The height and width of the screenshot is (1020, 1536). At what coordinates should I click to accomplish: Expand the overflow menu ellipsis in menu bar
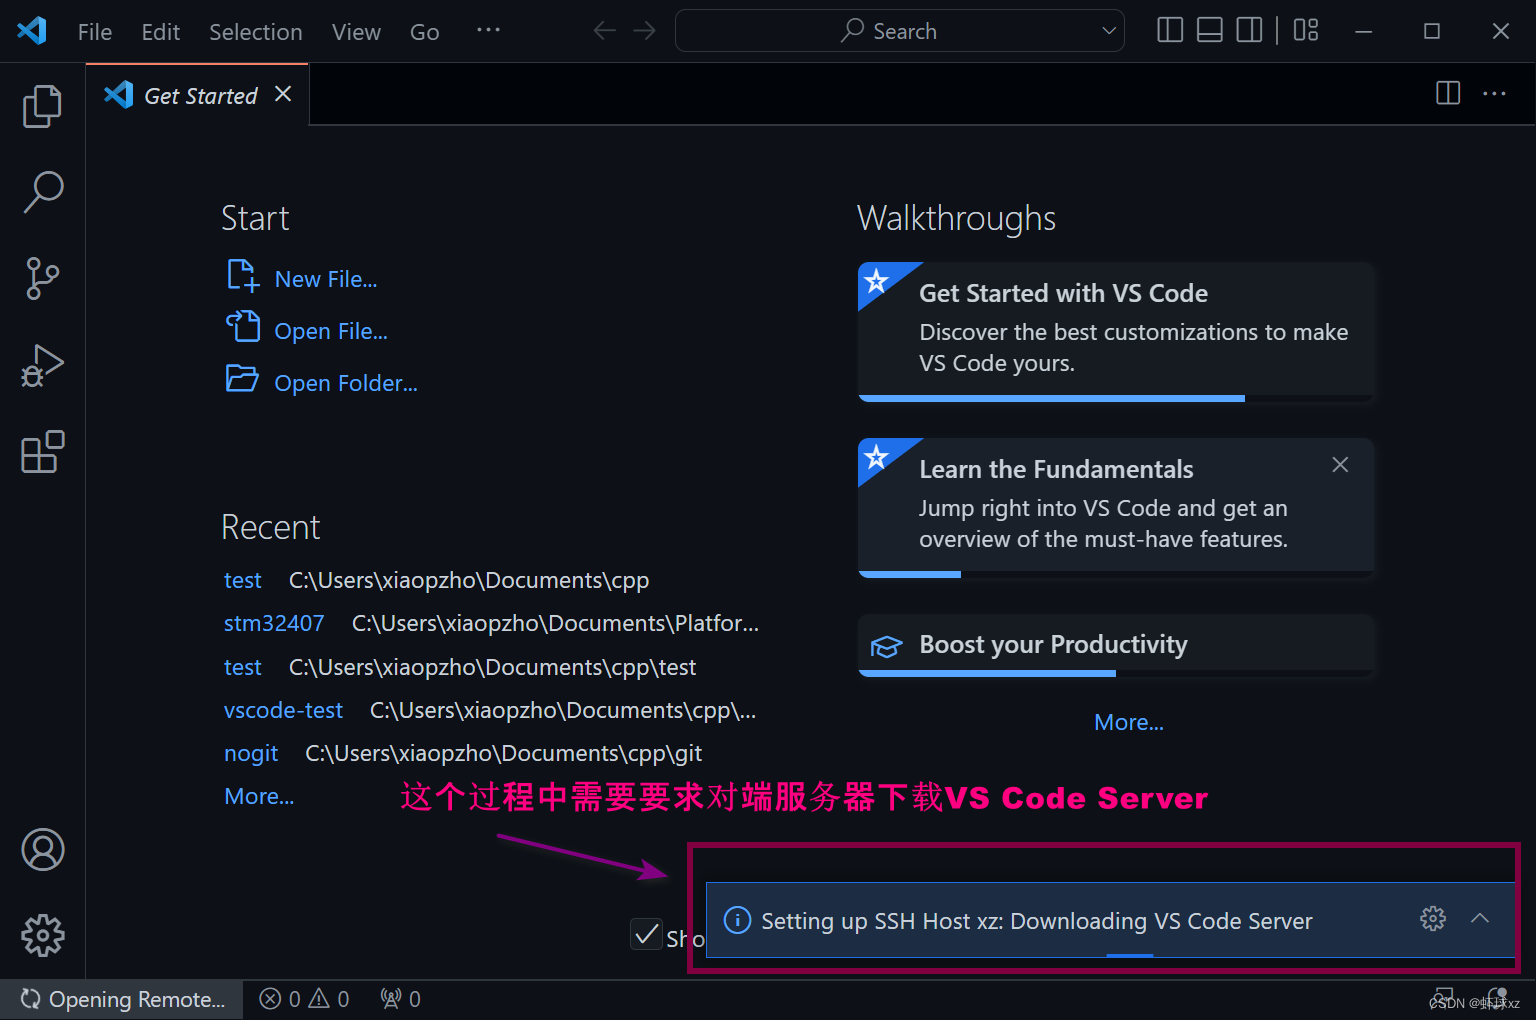[488, 30]
